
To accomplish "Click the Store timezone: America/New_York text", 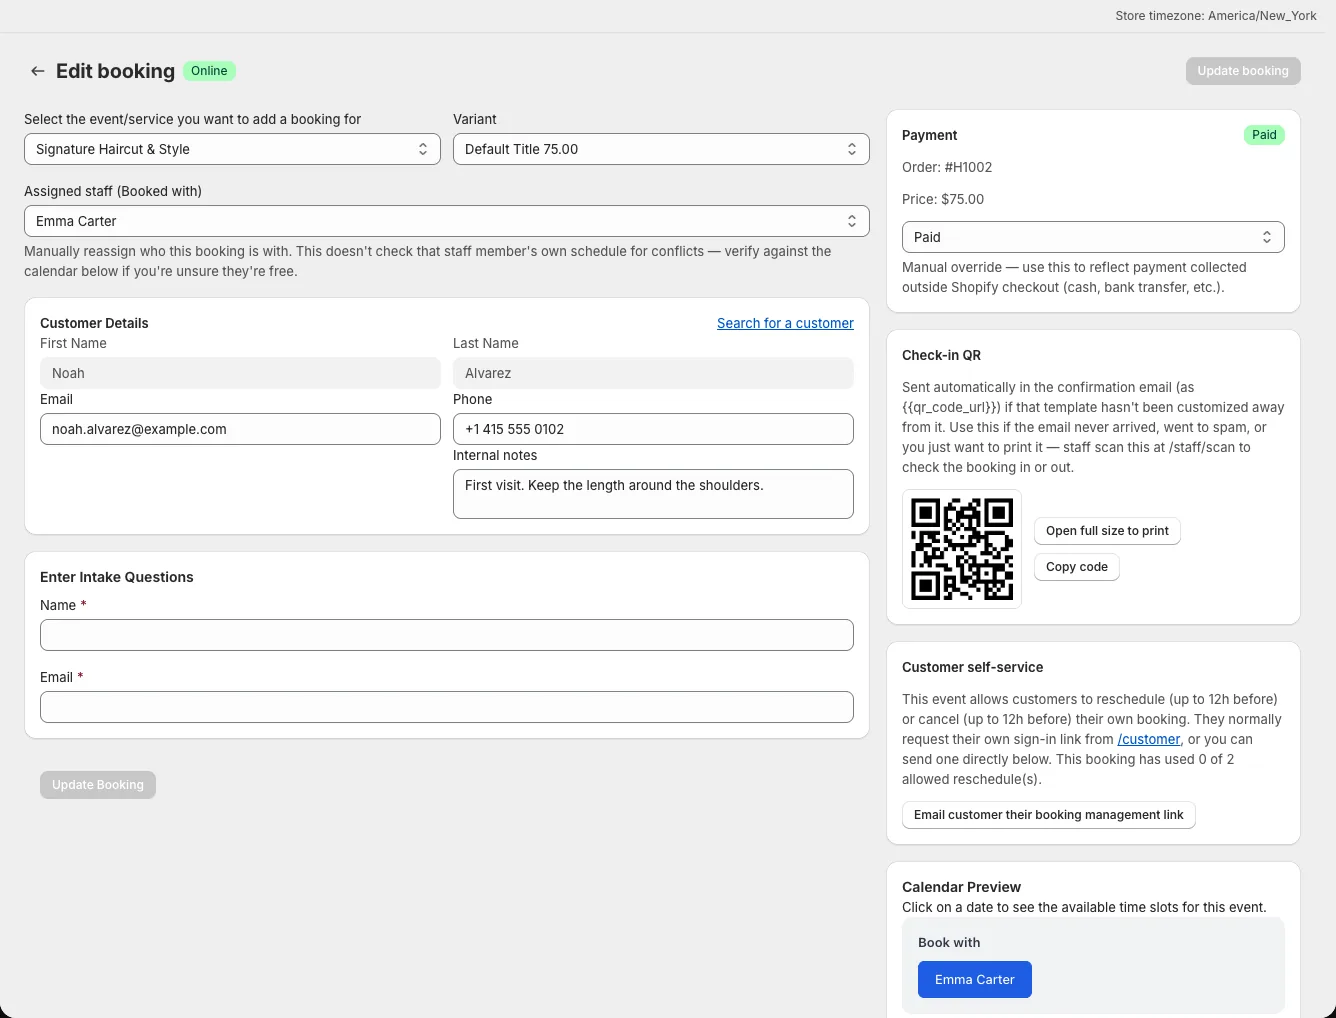I will (1216, 16).
